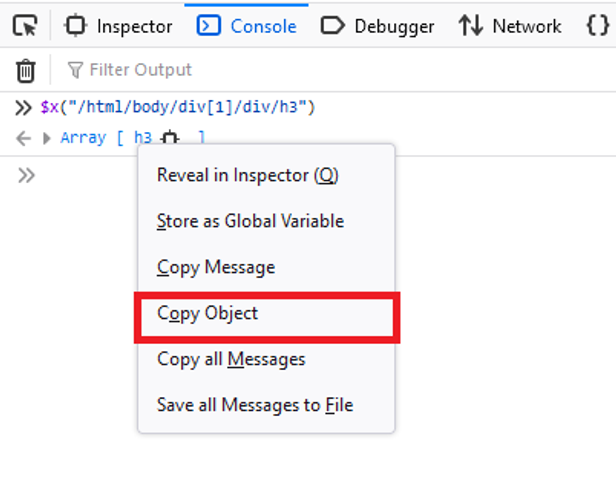Image resolution: width=616 pixels, height=498 pixels.
Task: Select the Console tab
Action: [248, 26]
